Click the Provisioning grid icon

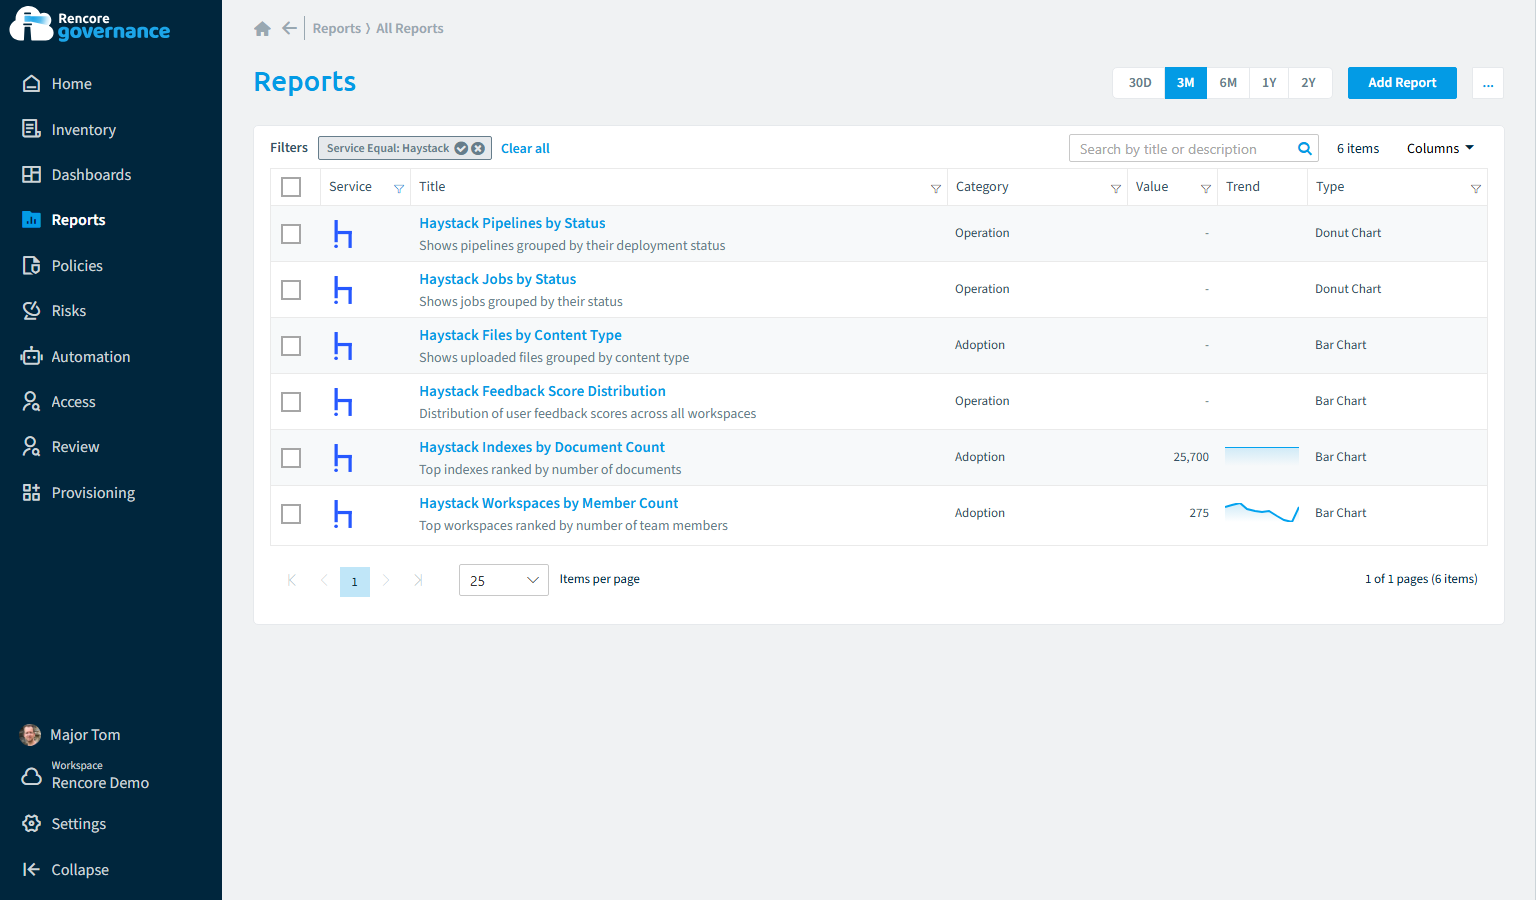tap(32, 493)
